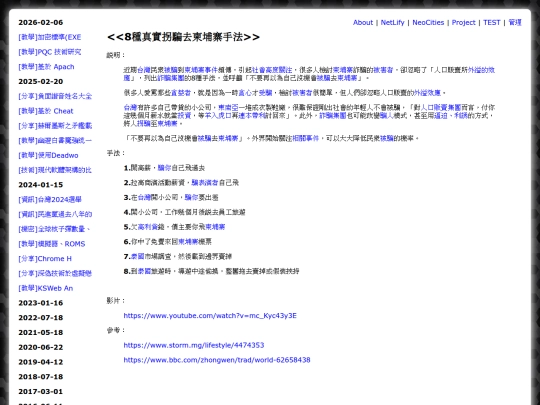Screen dimensions: 540x405
Task: Expand the 2021-05-18 date group
Action: (41, 333)
